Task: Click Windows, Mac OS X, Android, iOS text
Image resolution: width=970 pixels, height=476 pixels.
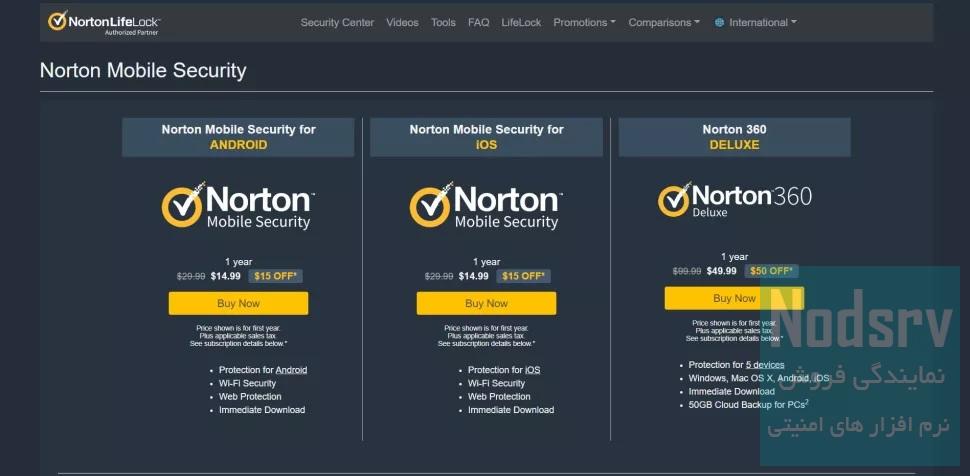Action: click(x=758, y=378)
